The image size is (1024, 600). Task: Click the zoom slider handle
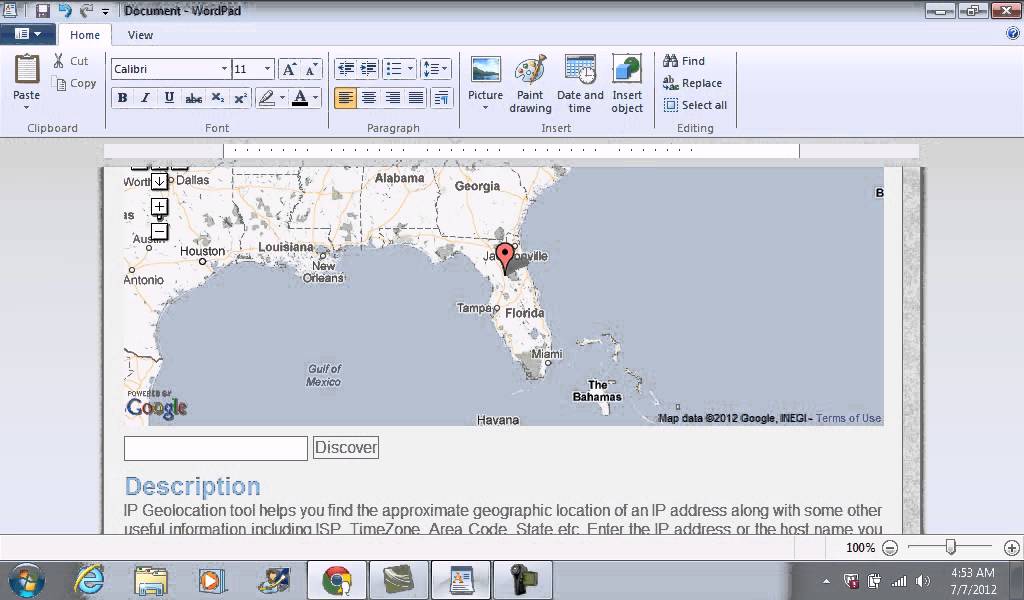[951, 547]
